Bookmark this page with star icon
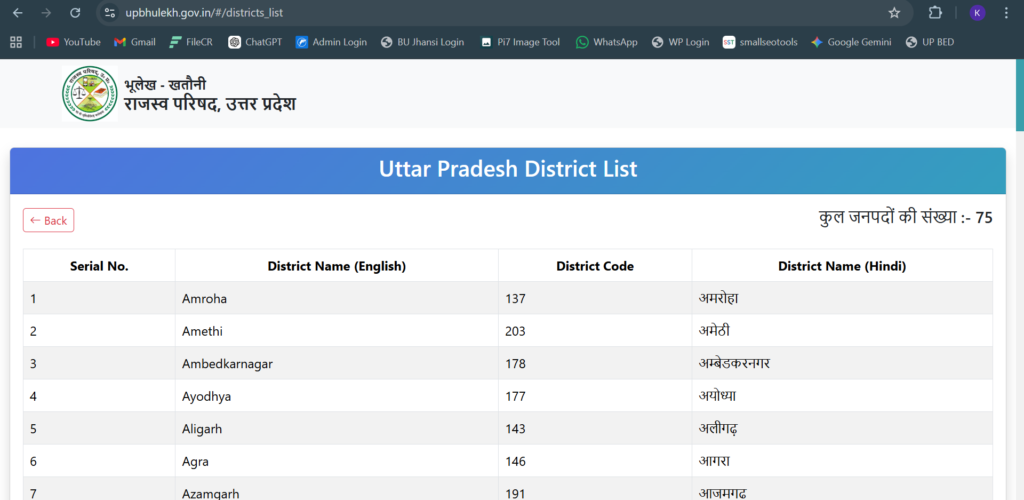Screen dimensions: 1024x500 tap(894, 12)
